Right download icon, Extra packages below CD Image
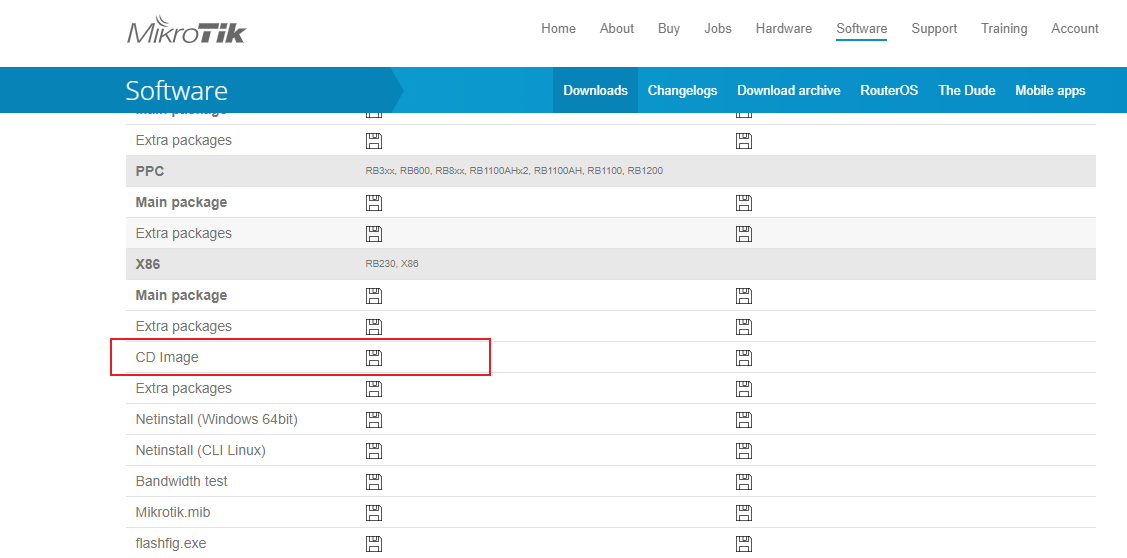This screenshot has width=1127, height=558. click(744, 389)
